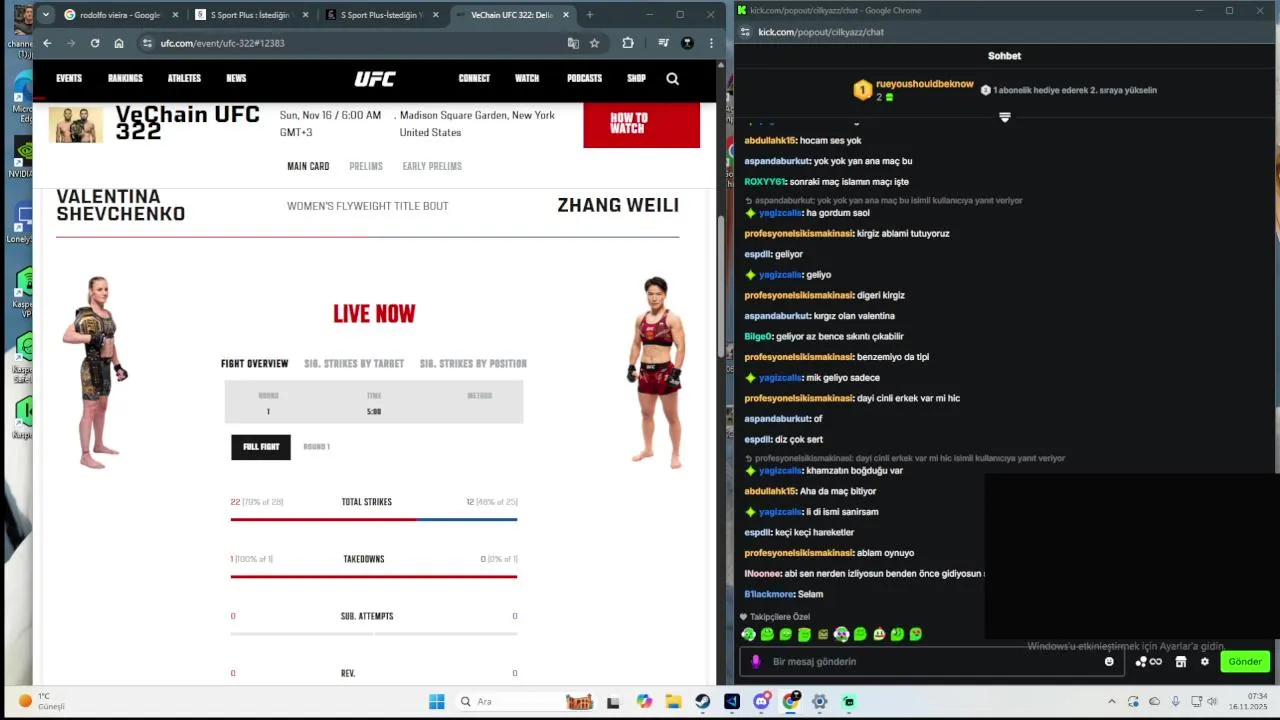Open Watch menu in UFC header

coord(527,78)
